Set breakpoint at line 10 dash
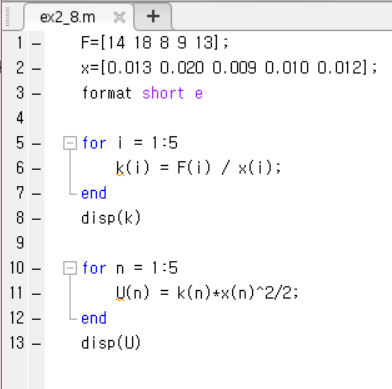 pos(37,269)
